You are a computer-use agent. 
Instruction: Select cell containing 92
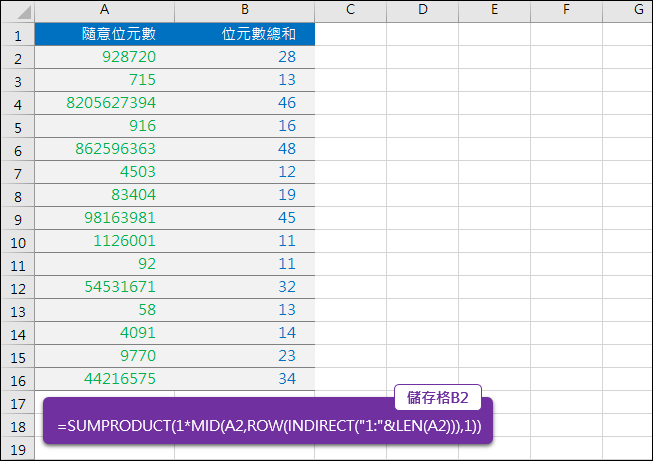[x=105, y=264]
